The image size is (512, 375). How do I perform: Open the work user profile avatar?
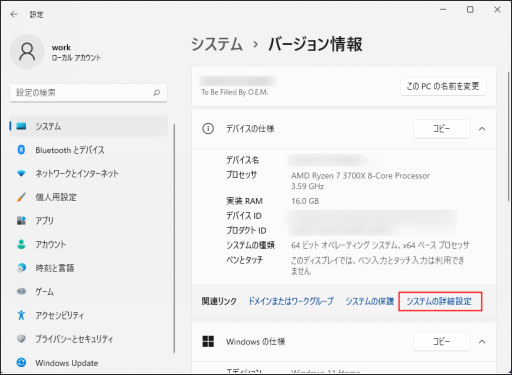point(27,52)
